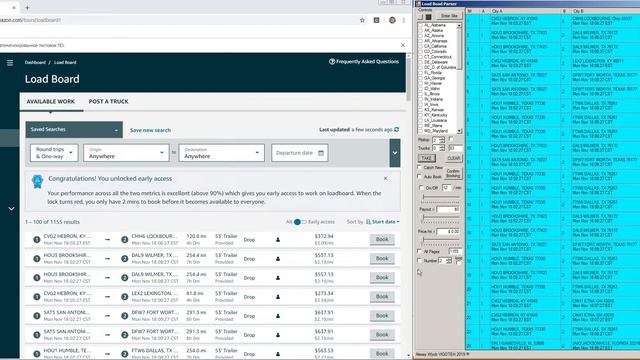This screenshot has width=640, height=360.
Task: Open the Origin Anywhere dropdown
Action: click(x=126, y=153)
